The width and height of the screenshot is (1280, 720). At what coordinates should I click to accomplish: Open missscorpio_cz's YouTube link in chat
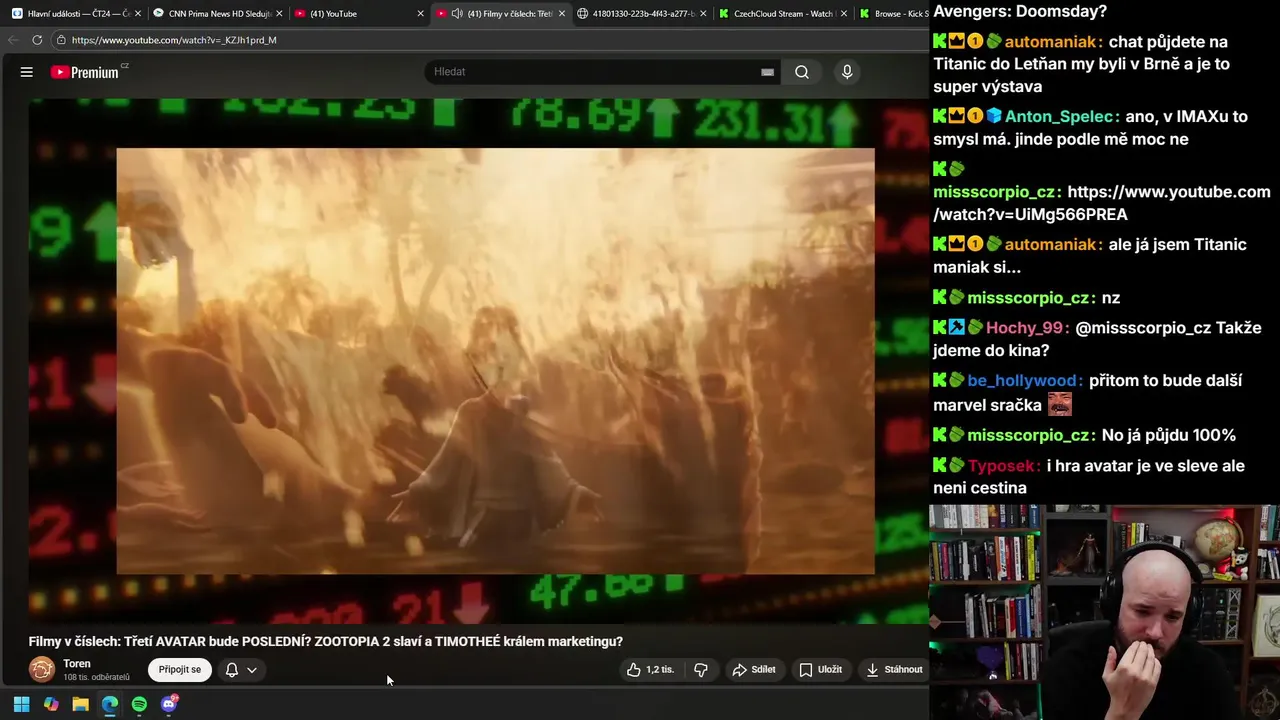[x=1102, y=203]
